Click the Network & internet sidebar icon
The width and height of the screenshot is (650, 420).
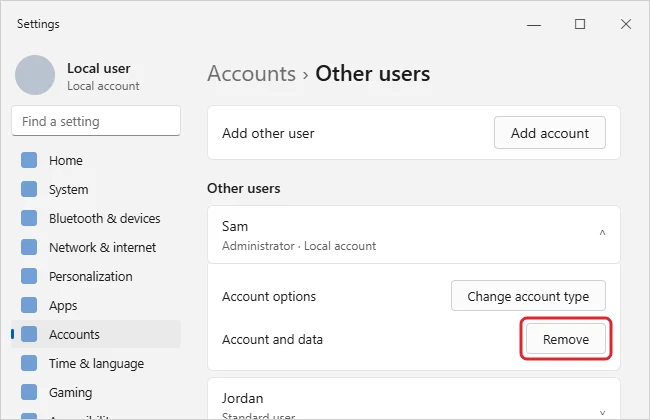point(29,247)
